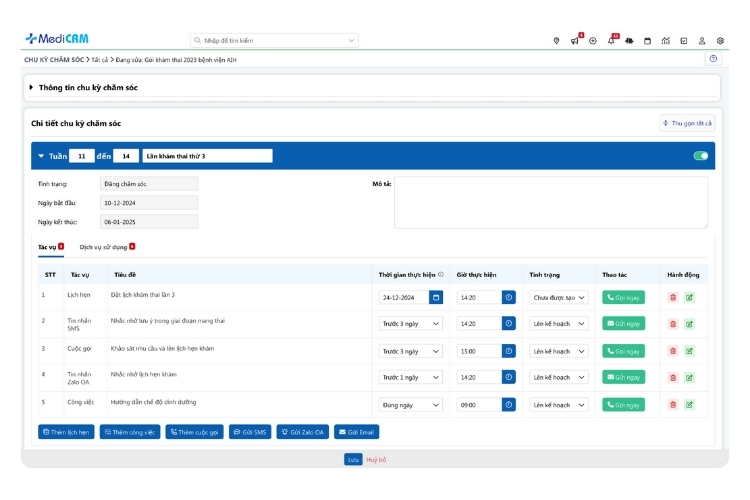Click 'Thêm lịch hẹn' button
The height and width of the screenshot is (500, 750).
(66, 432)
